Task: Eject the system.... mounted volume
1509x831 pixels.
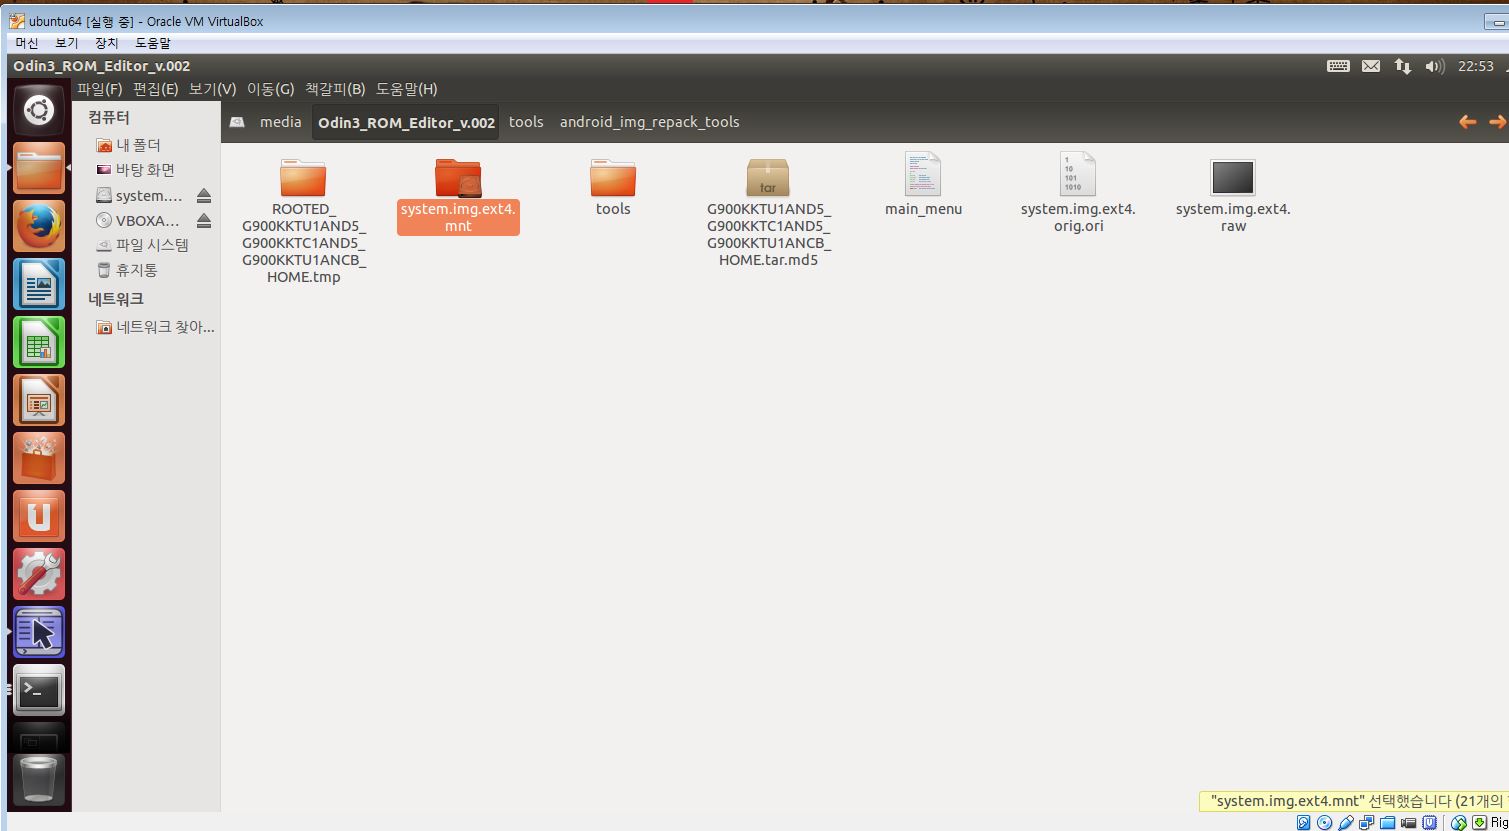Action: pos(204,196)
